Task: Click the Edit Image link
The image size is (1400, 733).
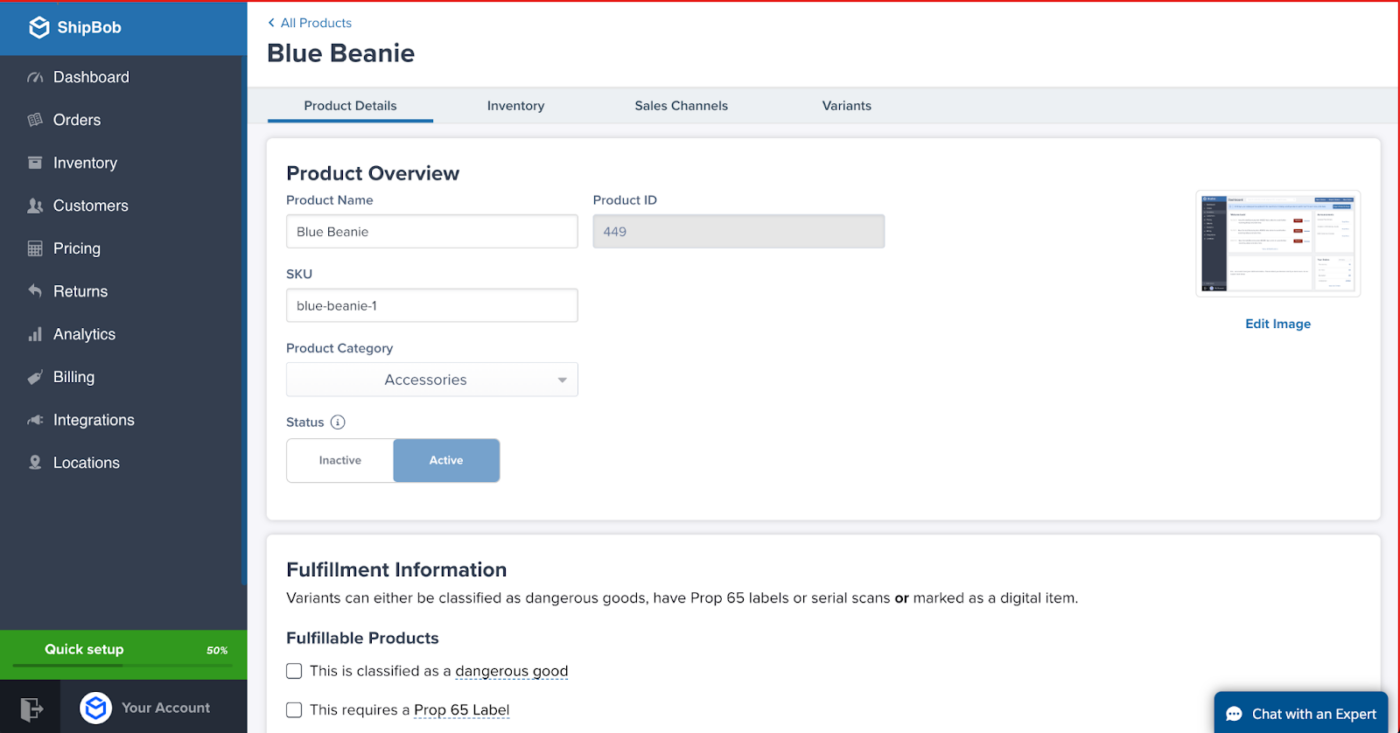Action: pos(1278,324)
